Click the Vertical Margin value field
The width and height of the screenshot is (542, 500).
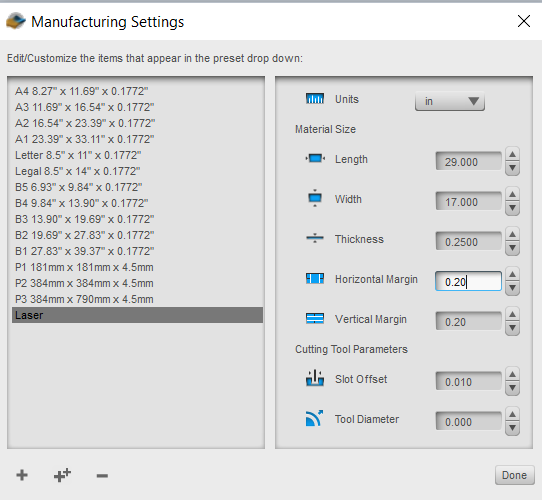coord(468,321)
